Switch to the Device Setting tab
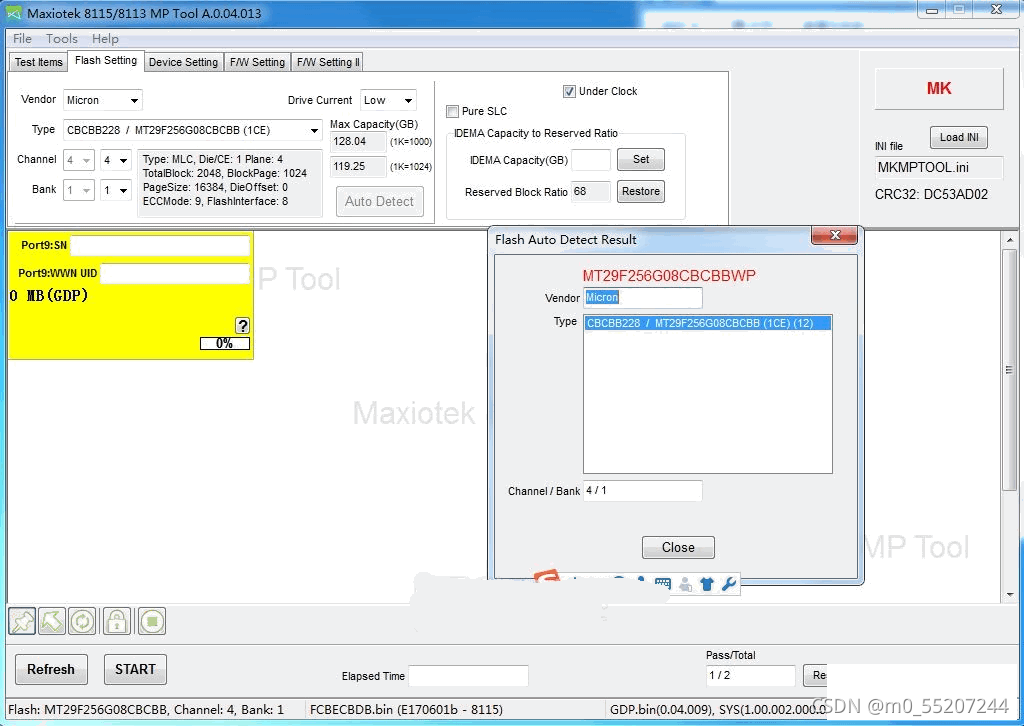This screenshot has width=1024, height=726. pos(184,62)
